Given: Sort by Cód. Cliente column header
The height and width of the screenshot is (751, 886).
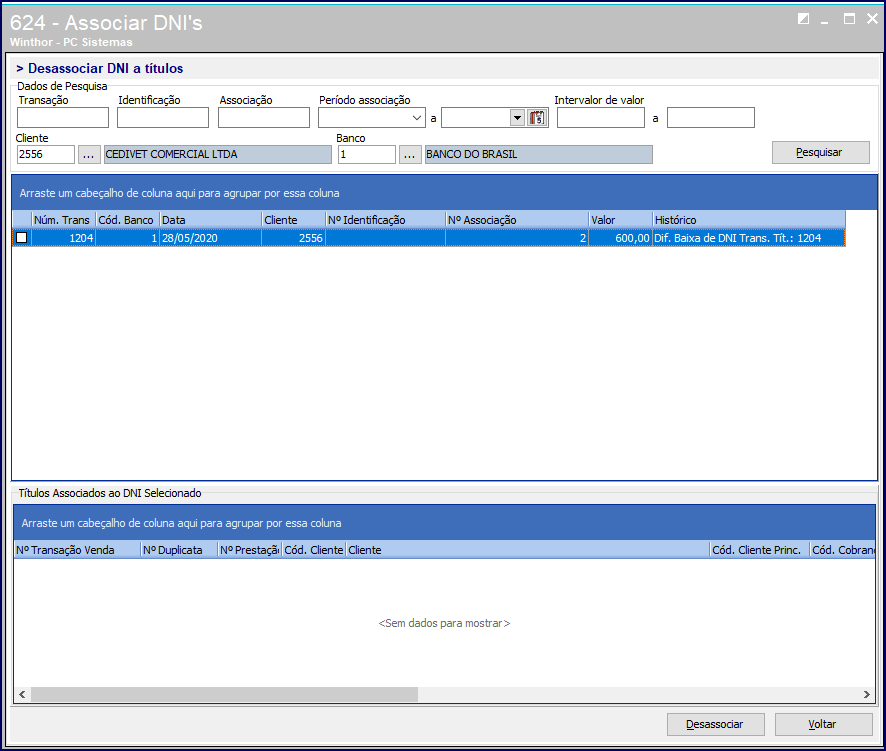Looking at the screenshot, I should tap(314, 550).
